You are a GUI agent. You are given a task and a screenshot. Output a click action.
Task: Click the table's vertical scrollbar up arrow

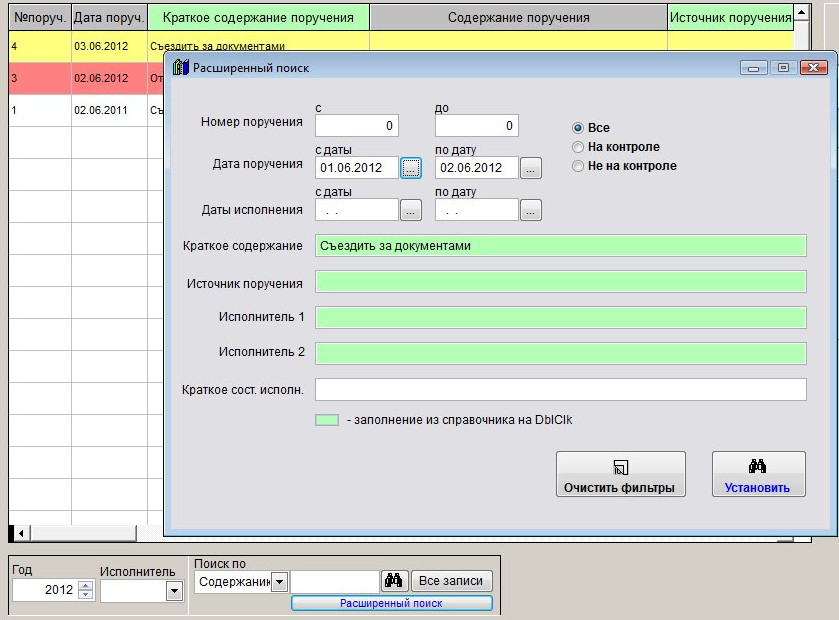pyautogui.click(x=801, y=12)
